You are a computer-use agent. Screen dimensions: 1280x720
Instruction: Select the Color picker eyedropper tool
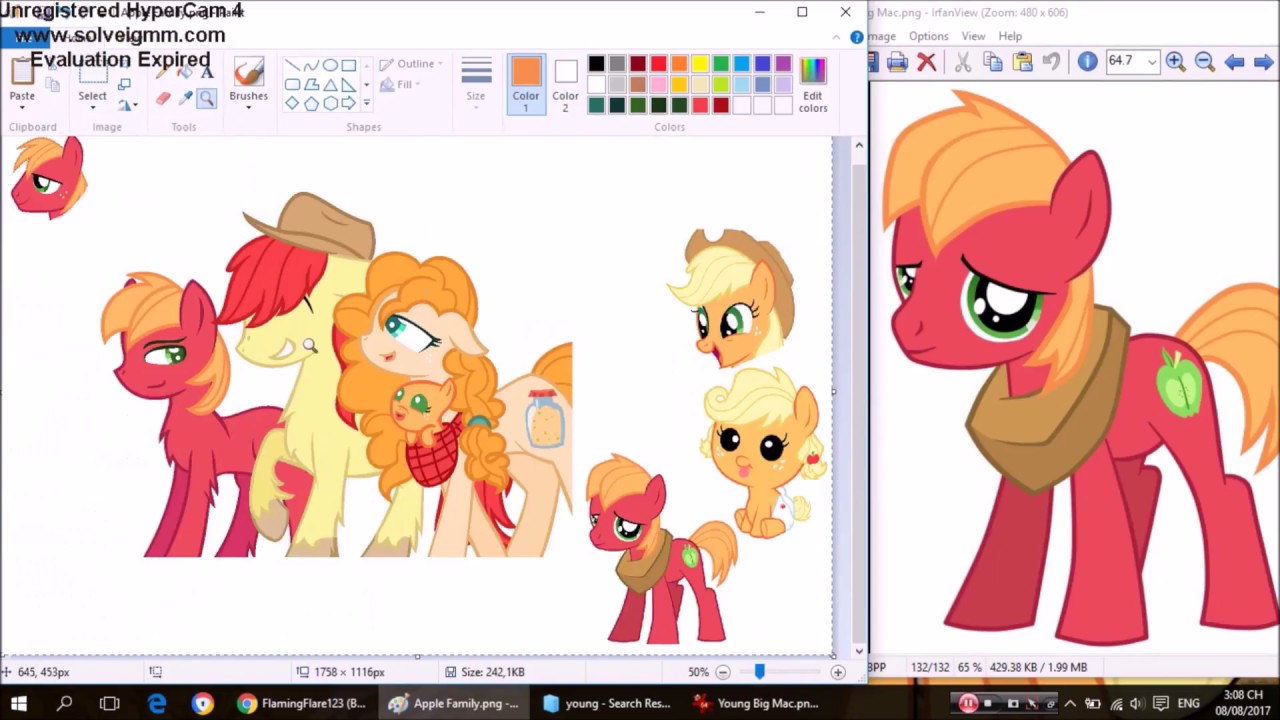pos(185,98)
